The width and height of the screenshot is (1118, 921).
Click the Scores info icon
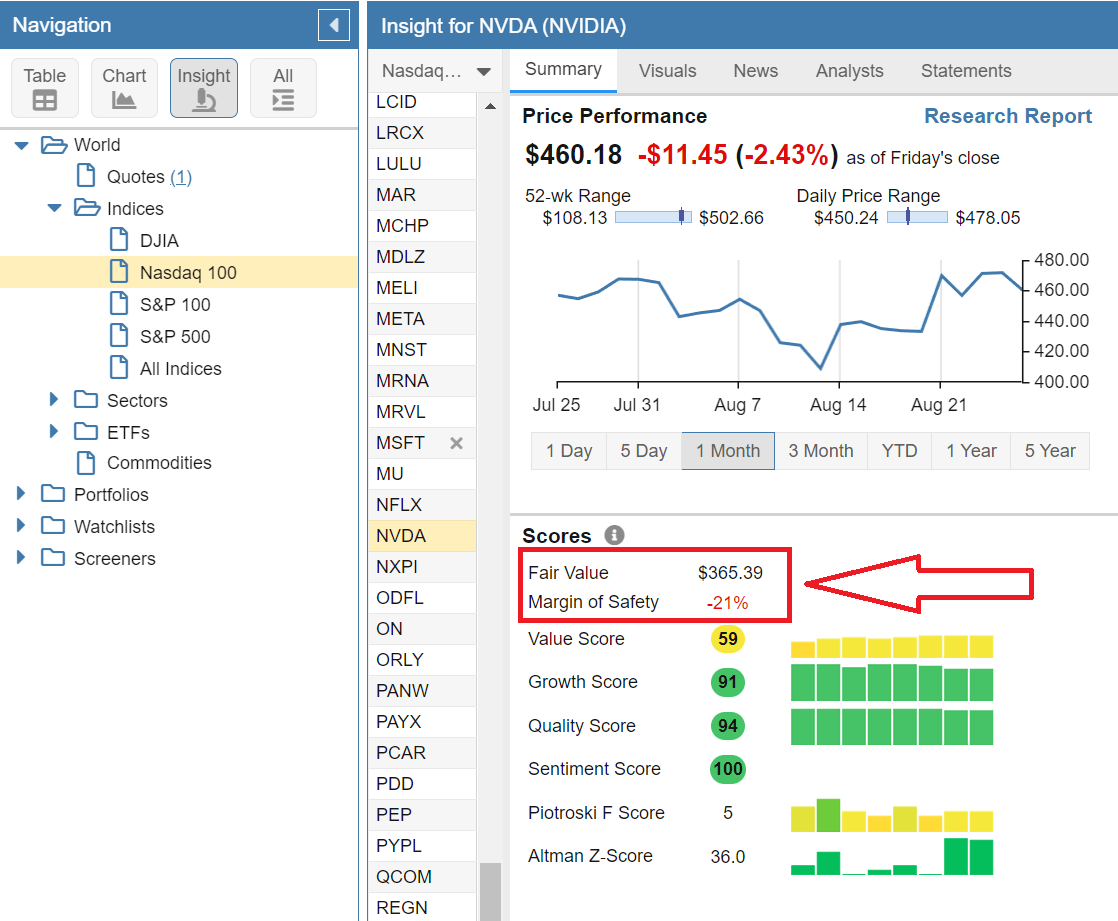pyautogui.click(x=614, y=535)
